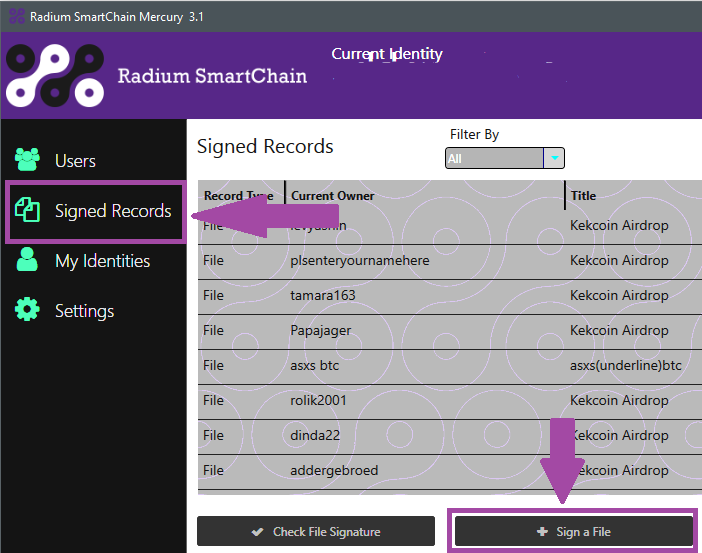Select the dinda22 record row
Viewport: 702px width, 553px height.
click(450, 436)
